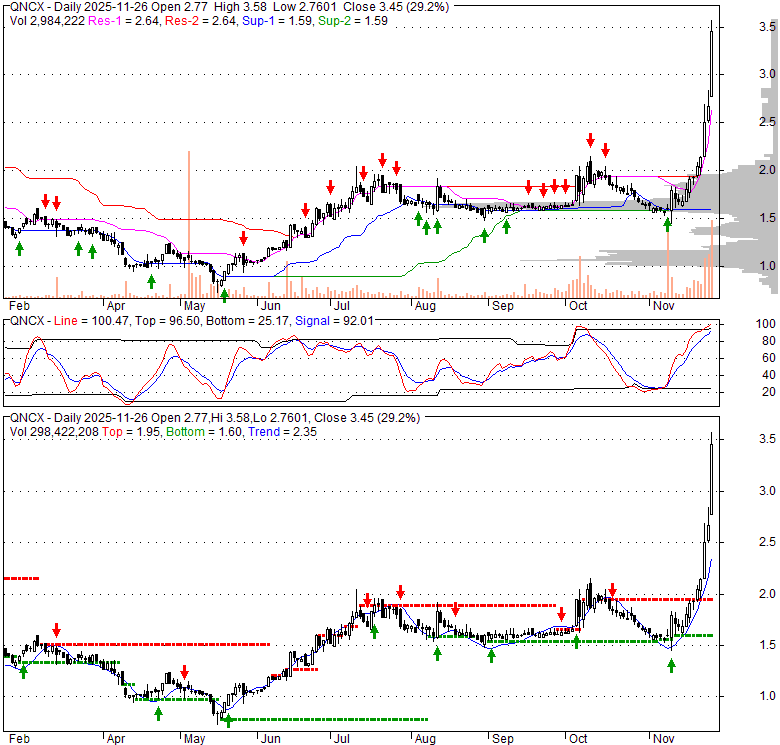Click the red dashed line at bottom chart's left edge
This screenshot has width=780, height=745.
[x=21, y=578]
